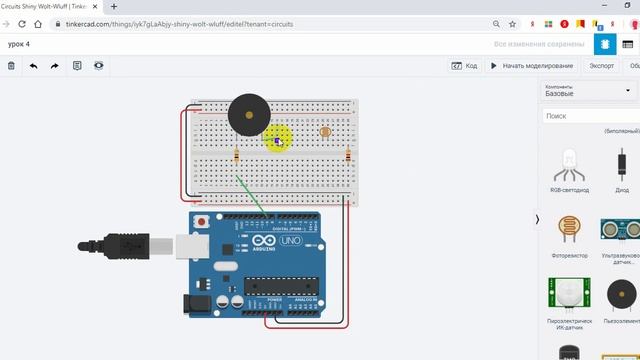Open a new browser tab
The height and width of the screenshot is (360, 640).
coord(114,7)
